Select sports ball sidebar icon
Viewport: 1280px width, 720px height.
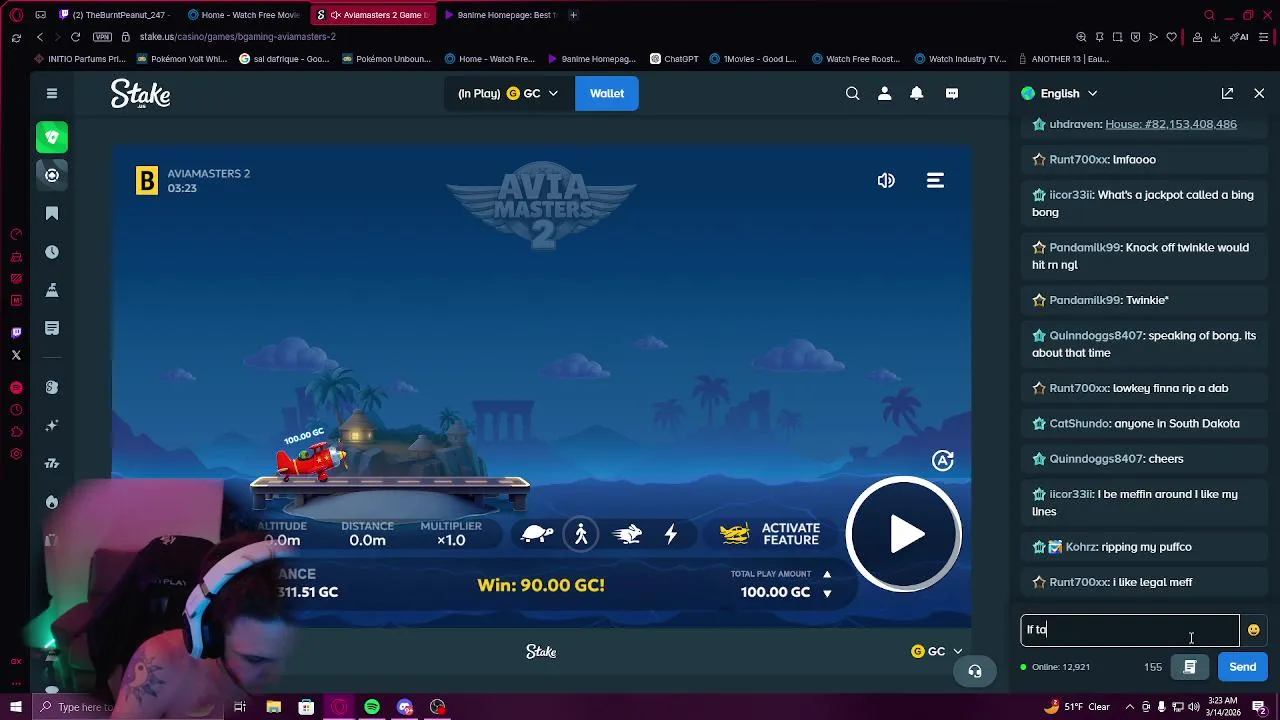pyautogui.click(x=52, y=175)
